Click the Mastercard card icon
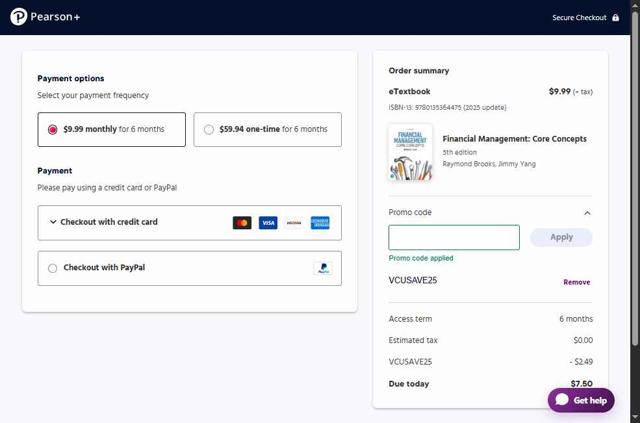 point(242,223)
